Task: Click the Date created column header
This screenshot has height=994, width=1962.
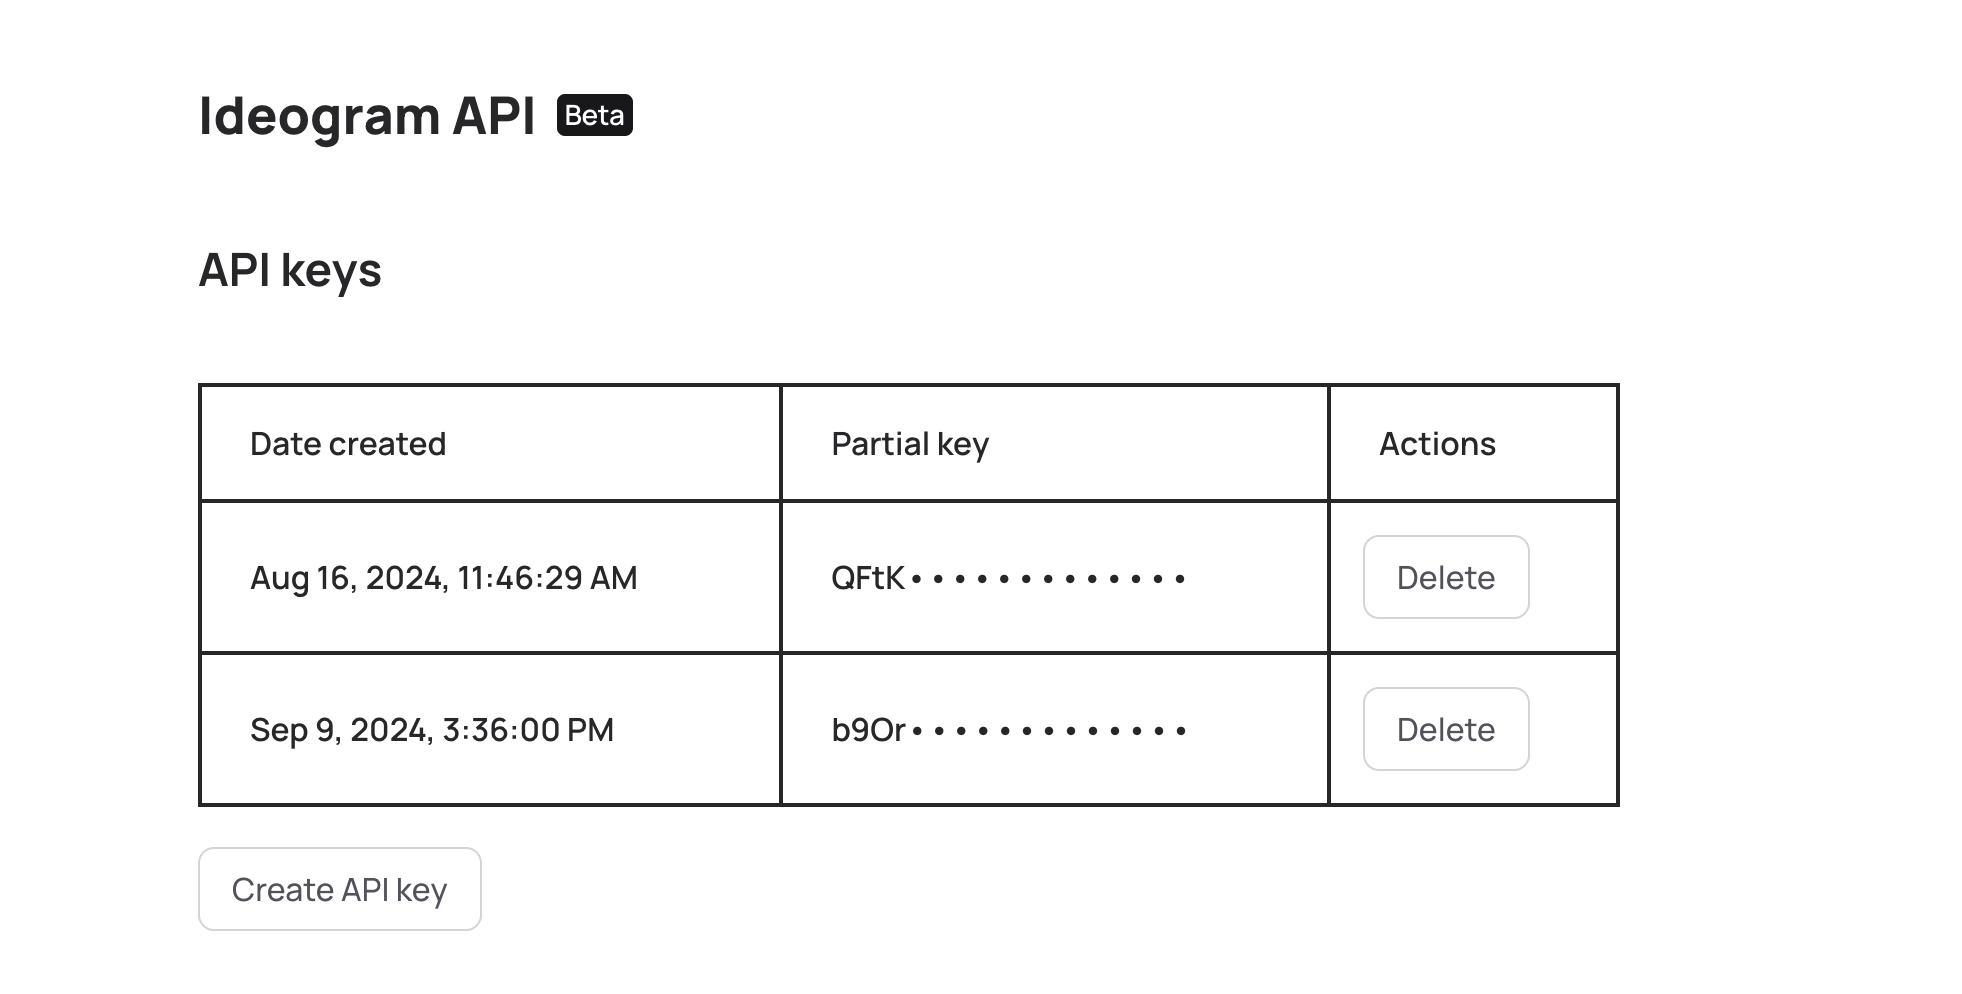Action: pos(348,443)
